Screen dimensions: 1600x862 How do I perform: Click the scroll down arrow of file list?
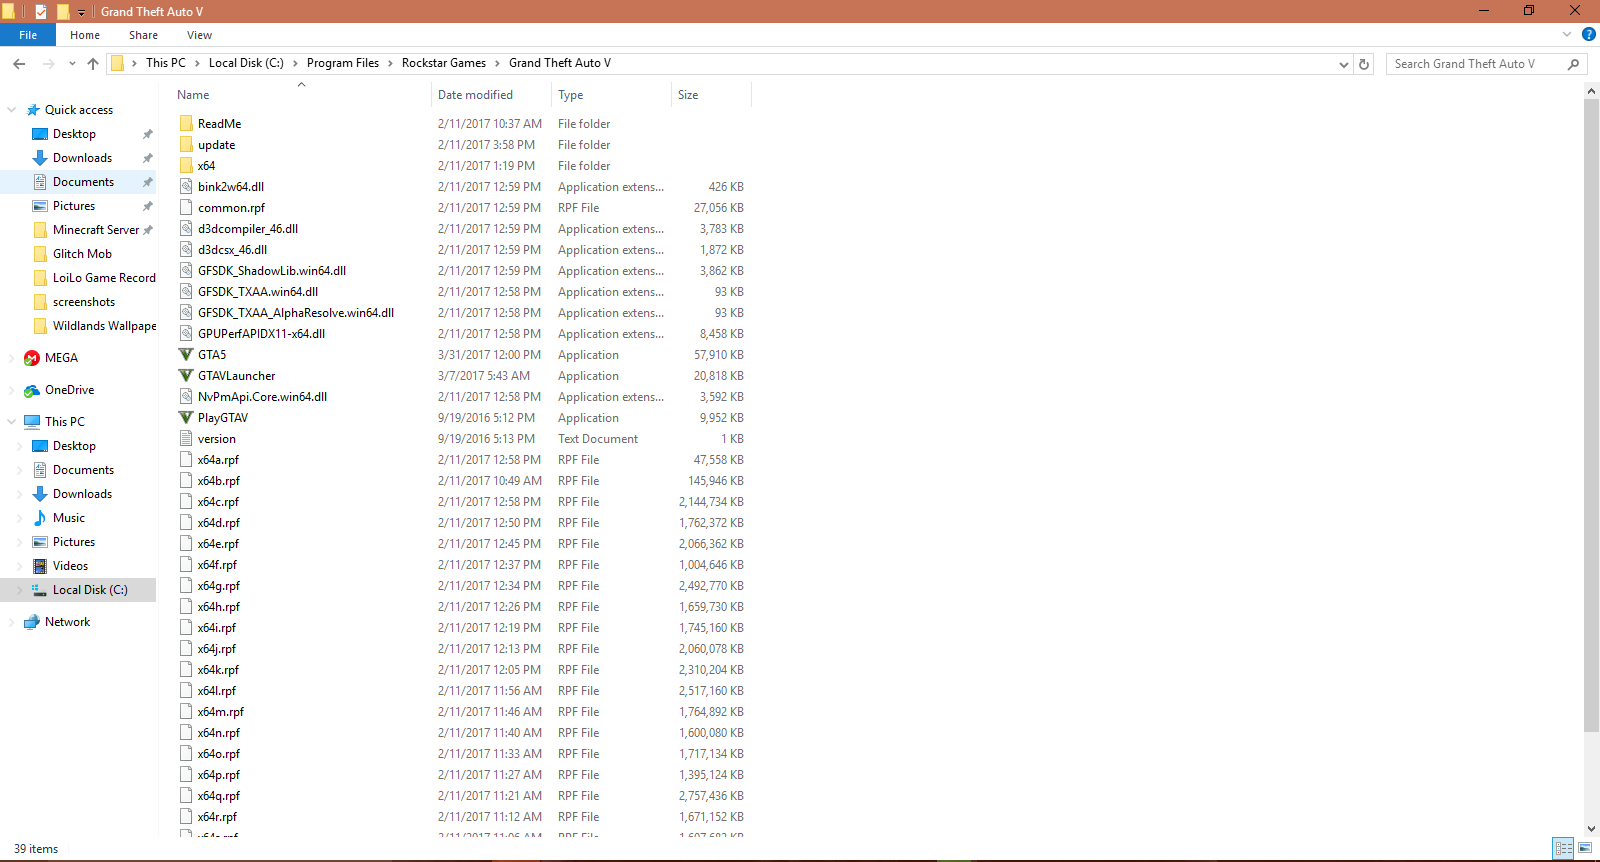(1591, 828)
